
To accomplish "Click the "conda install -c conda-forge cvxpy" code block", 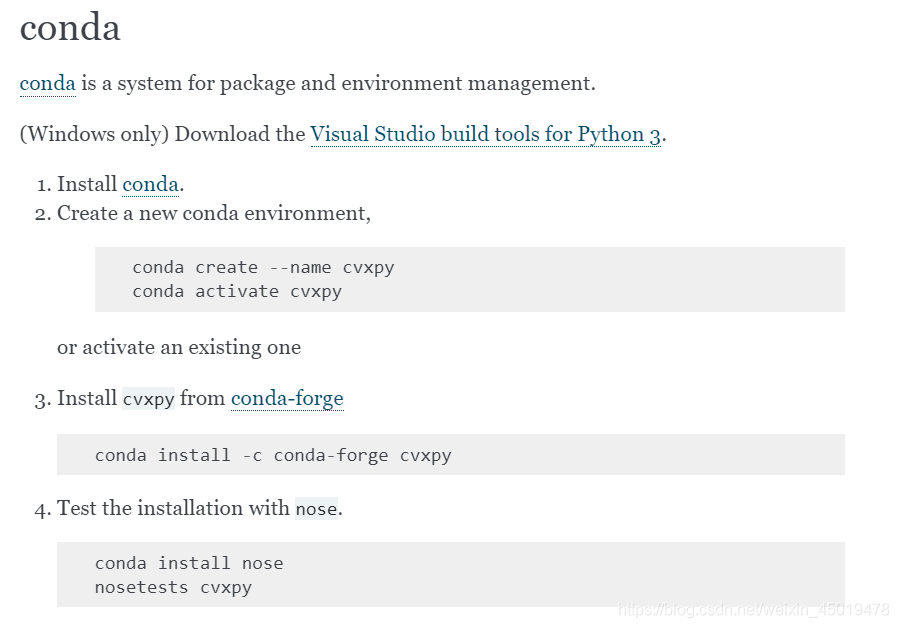I will (x=273, y=455).
